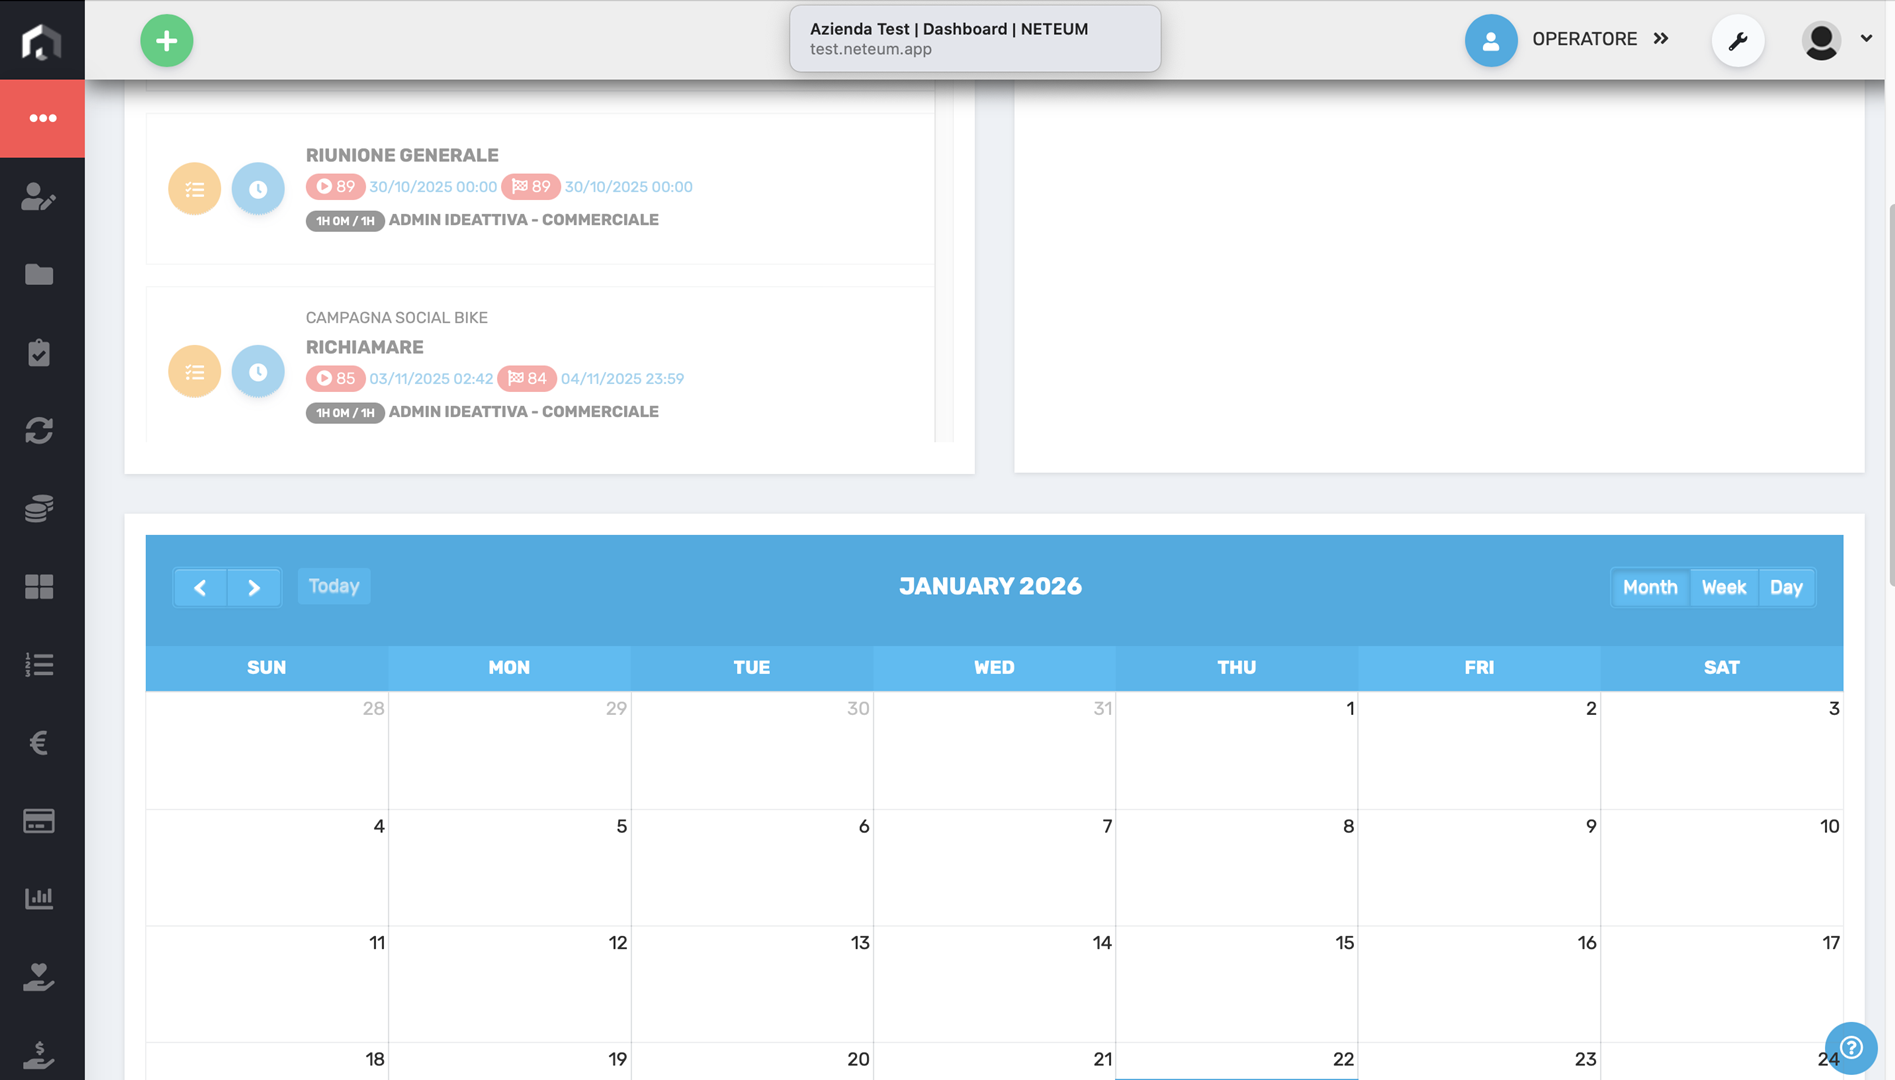The image size is (1895, 1080).
Task: Open the euro symbol sidebar icon
Action: 39,743
